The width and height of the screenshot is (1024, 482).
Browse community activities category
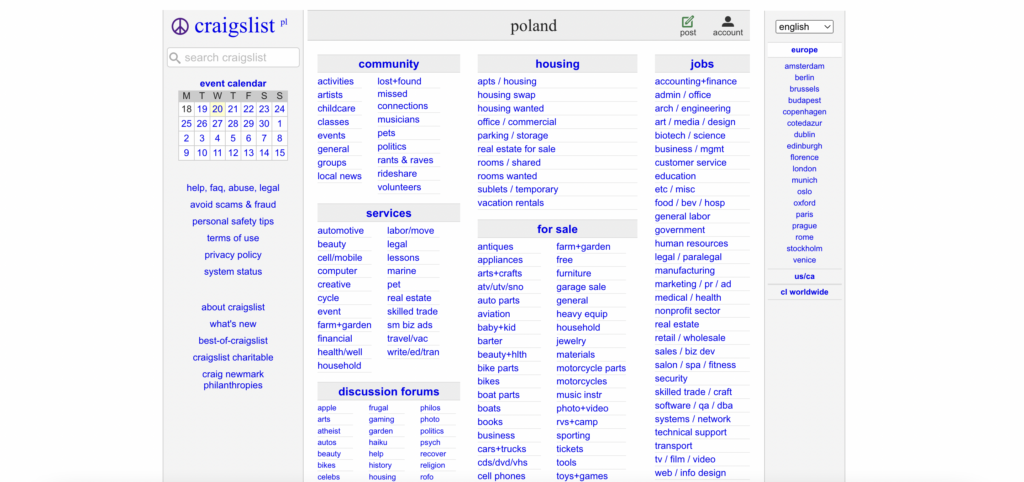[x=336, y=81]
